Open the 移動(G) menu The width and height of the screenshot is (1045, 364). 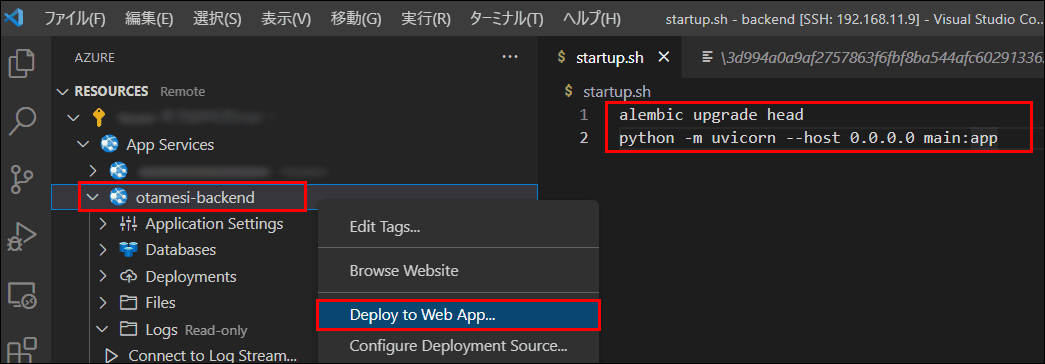(x=356, y=19)
